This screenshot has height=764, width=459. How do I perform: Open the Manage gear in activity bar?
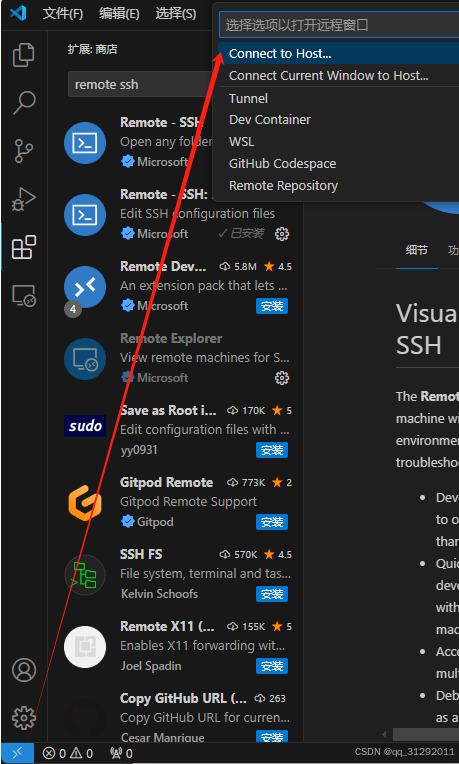pyautogui.click(x=23, y=718)
